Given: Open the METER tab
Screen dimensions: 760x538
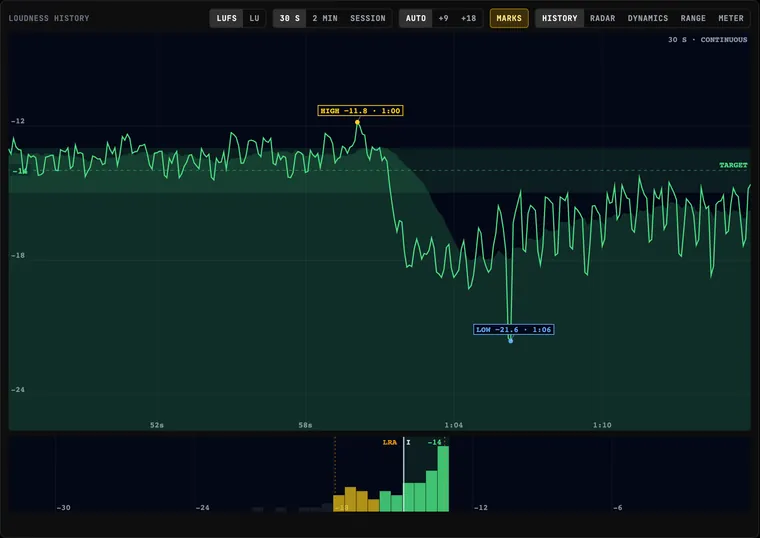Looking at the screenshot, I should click(731, 18).
